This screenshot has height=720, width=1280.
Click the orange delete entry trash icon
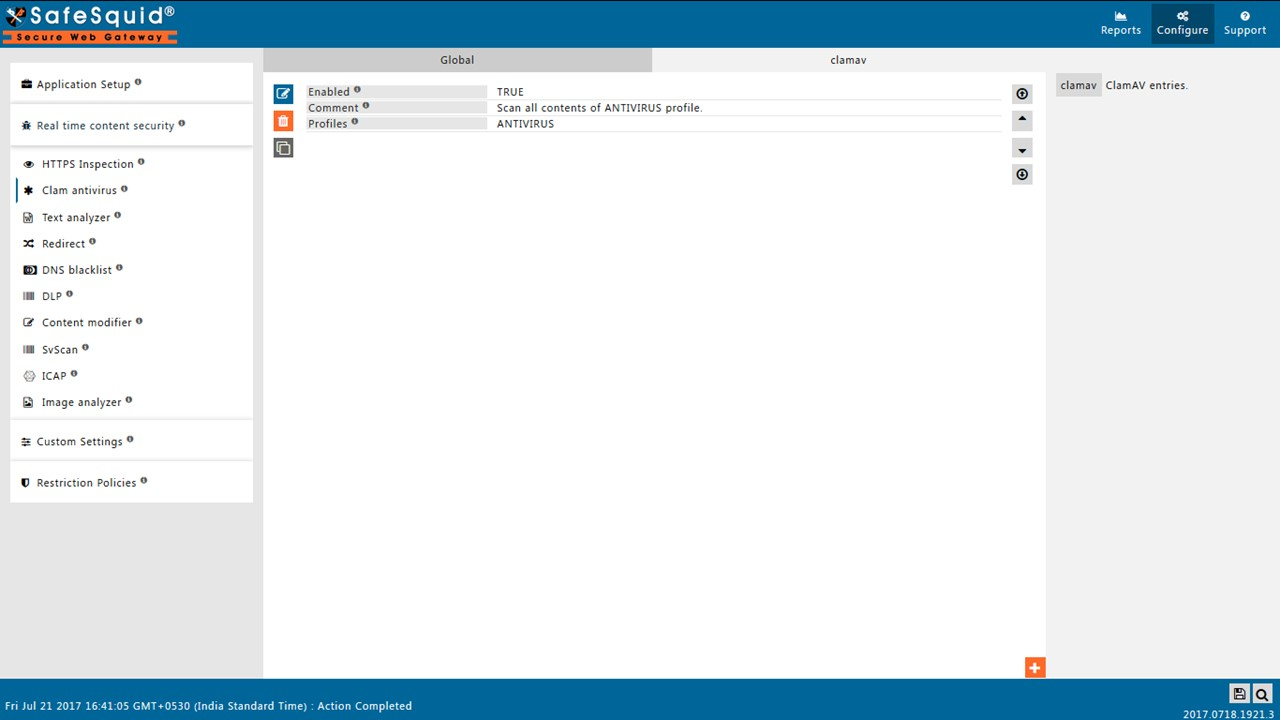(x=283, y=121)
